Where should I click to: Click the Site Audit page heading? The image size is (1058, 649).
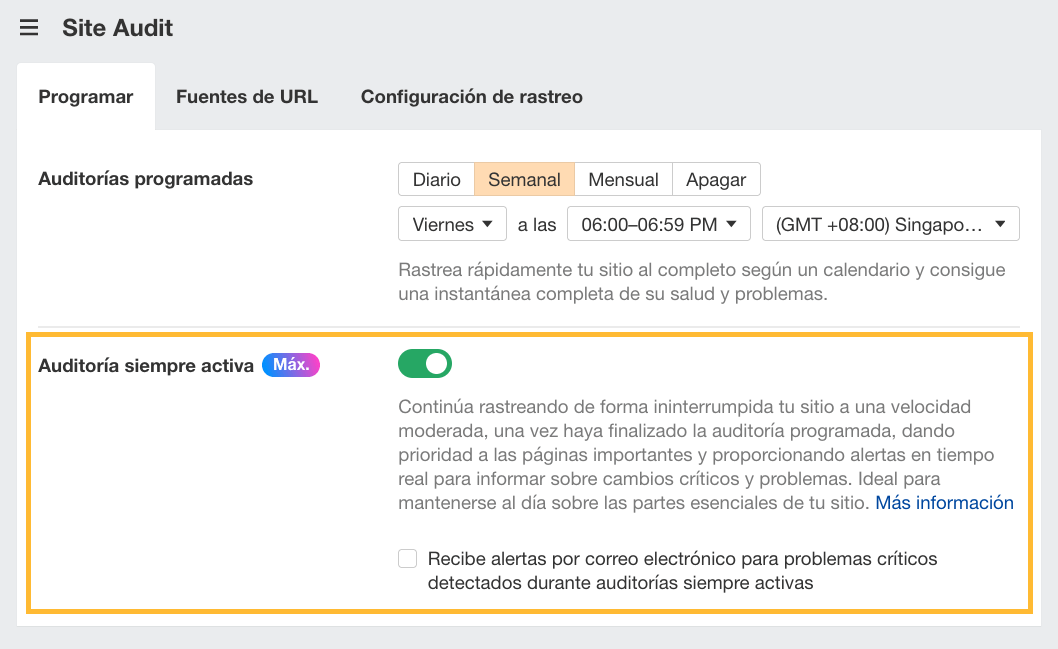(117, 27)
